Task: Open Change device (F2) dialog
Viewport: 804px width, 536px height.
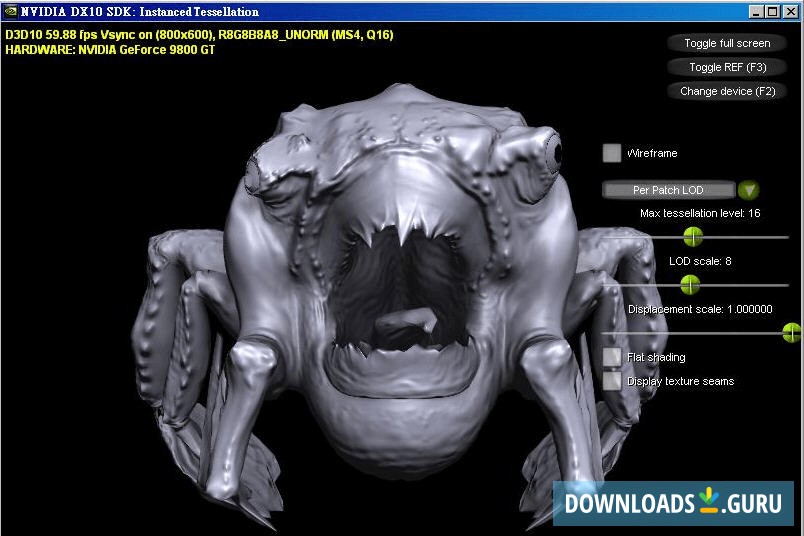Action: pyautogui.click(x=727, y=91)
